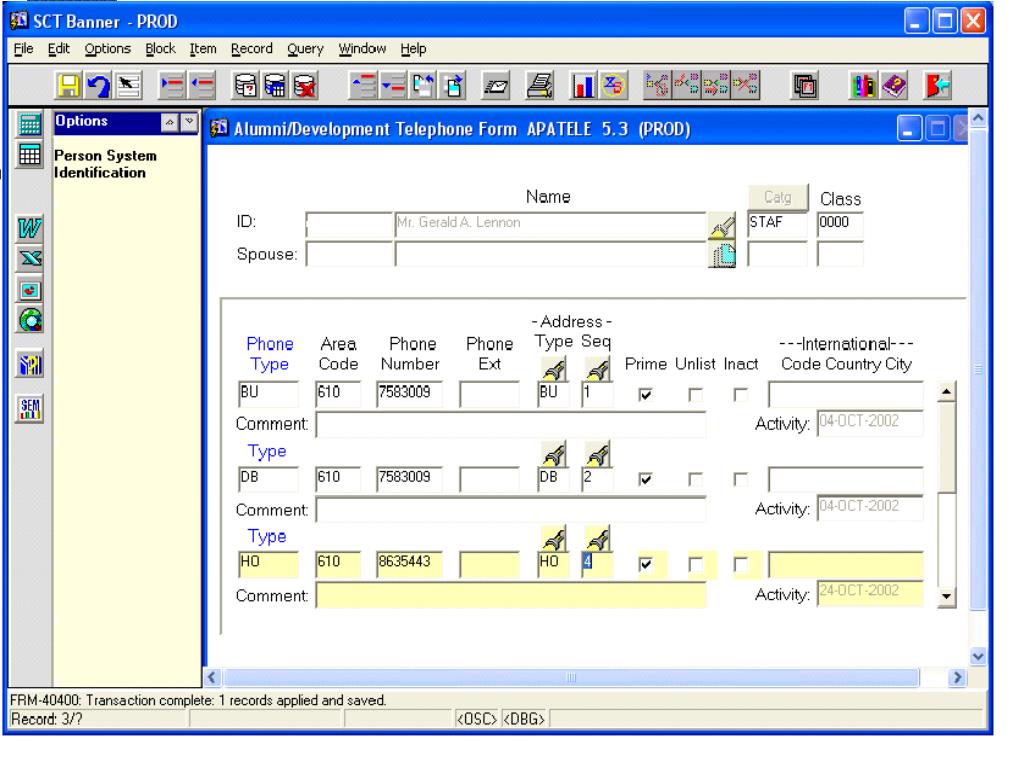The width and height of the screenshot is (1024, 768).
Task: Open the Options menu in menu bar
Action: 108,49
